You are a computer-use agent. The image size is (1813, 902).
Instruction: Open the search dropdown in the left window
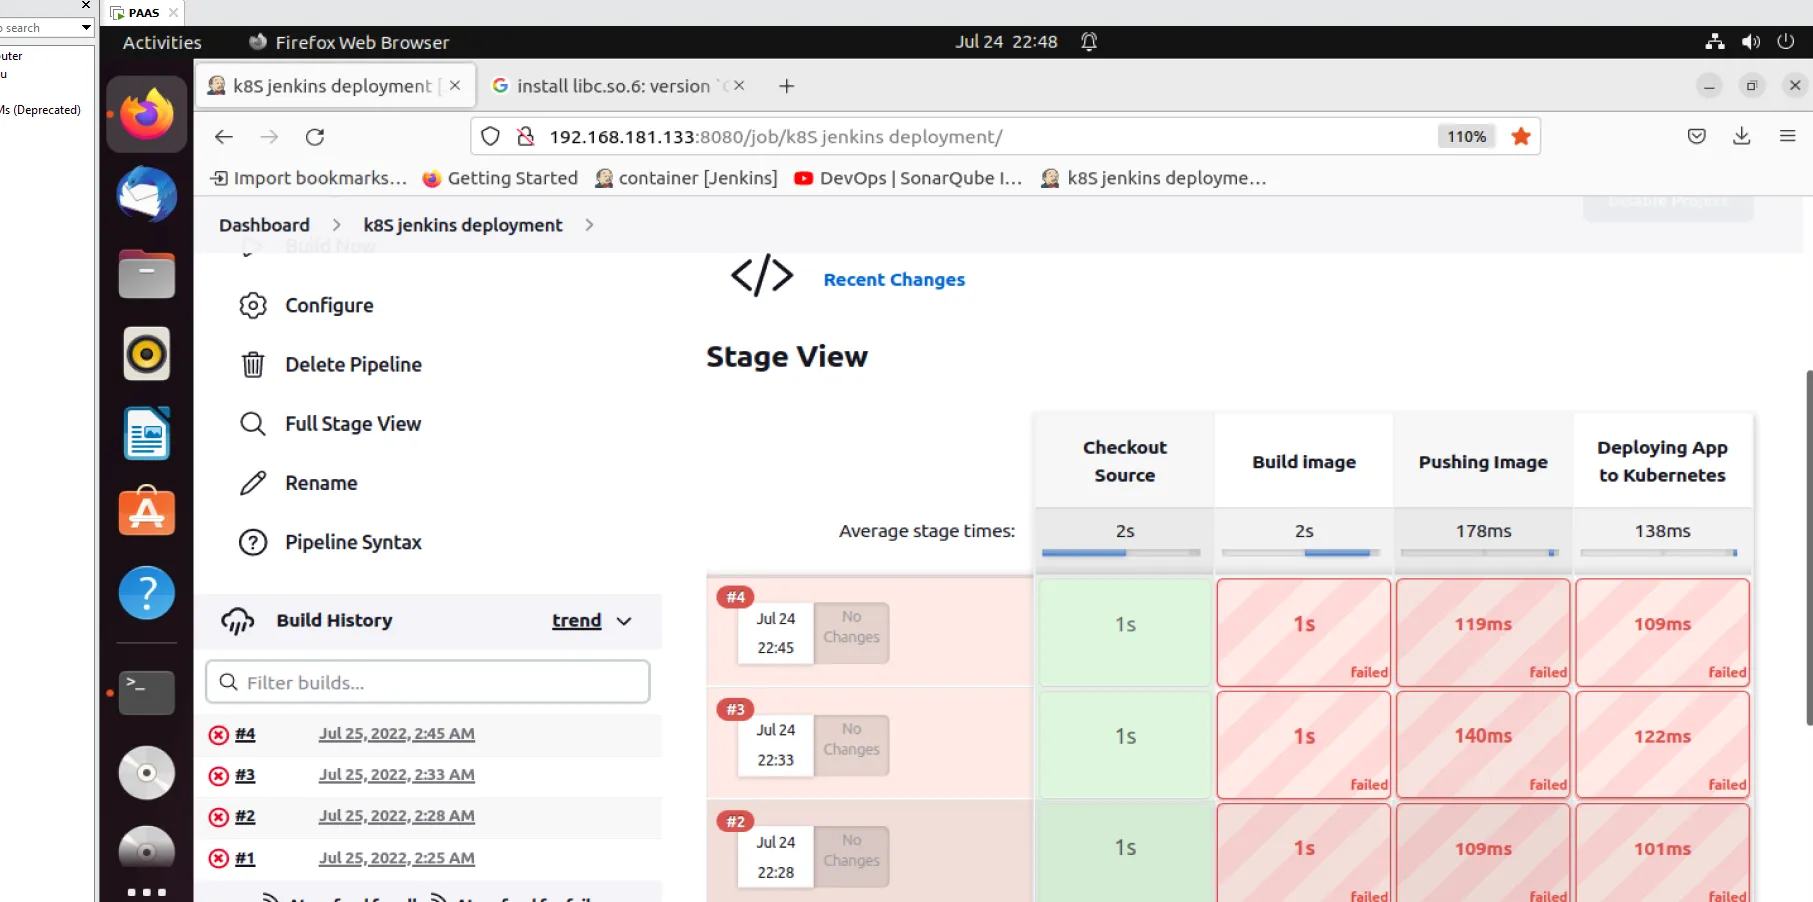pyautogui.click(x=86, y=28)
